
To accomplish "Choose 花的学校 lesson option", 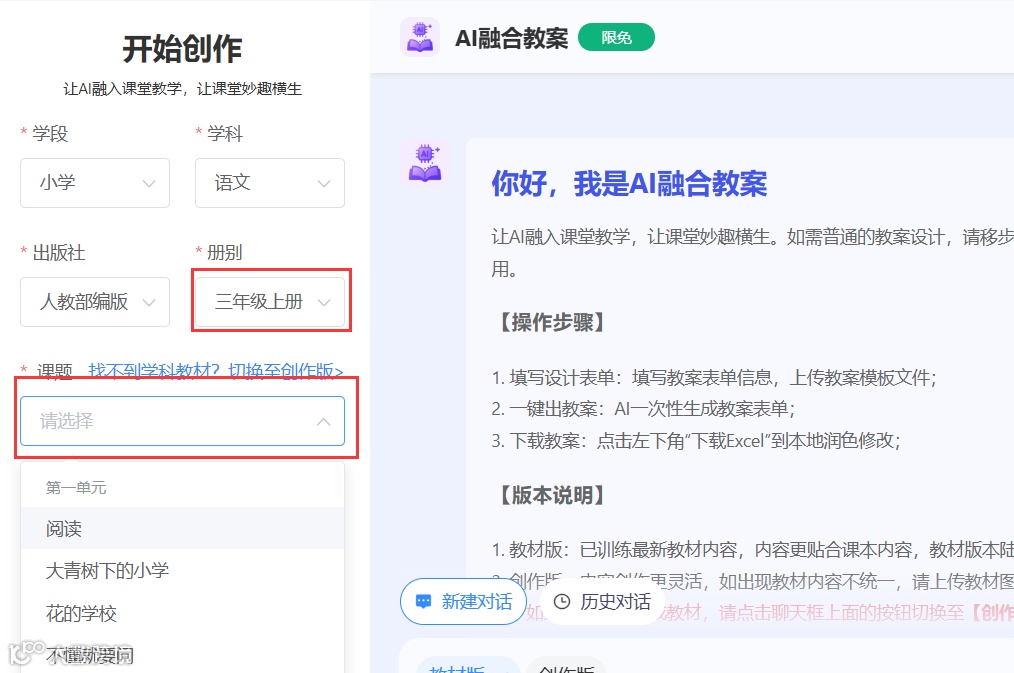I will coord(182,613).
